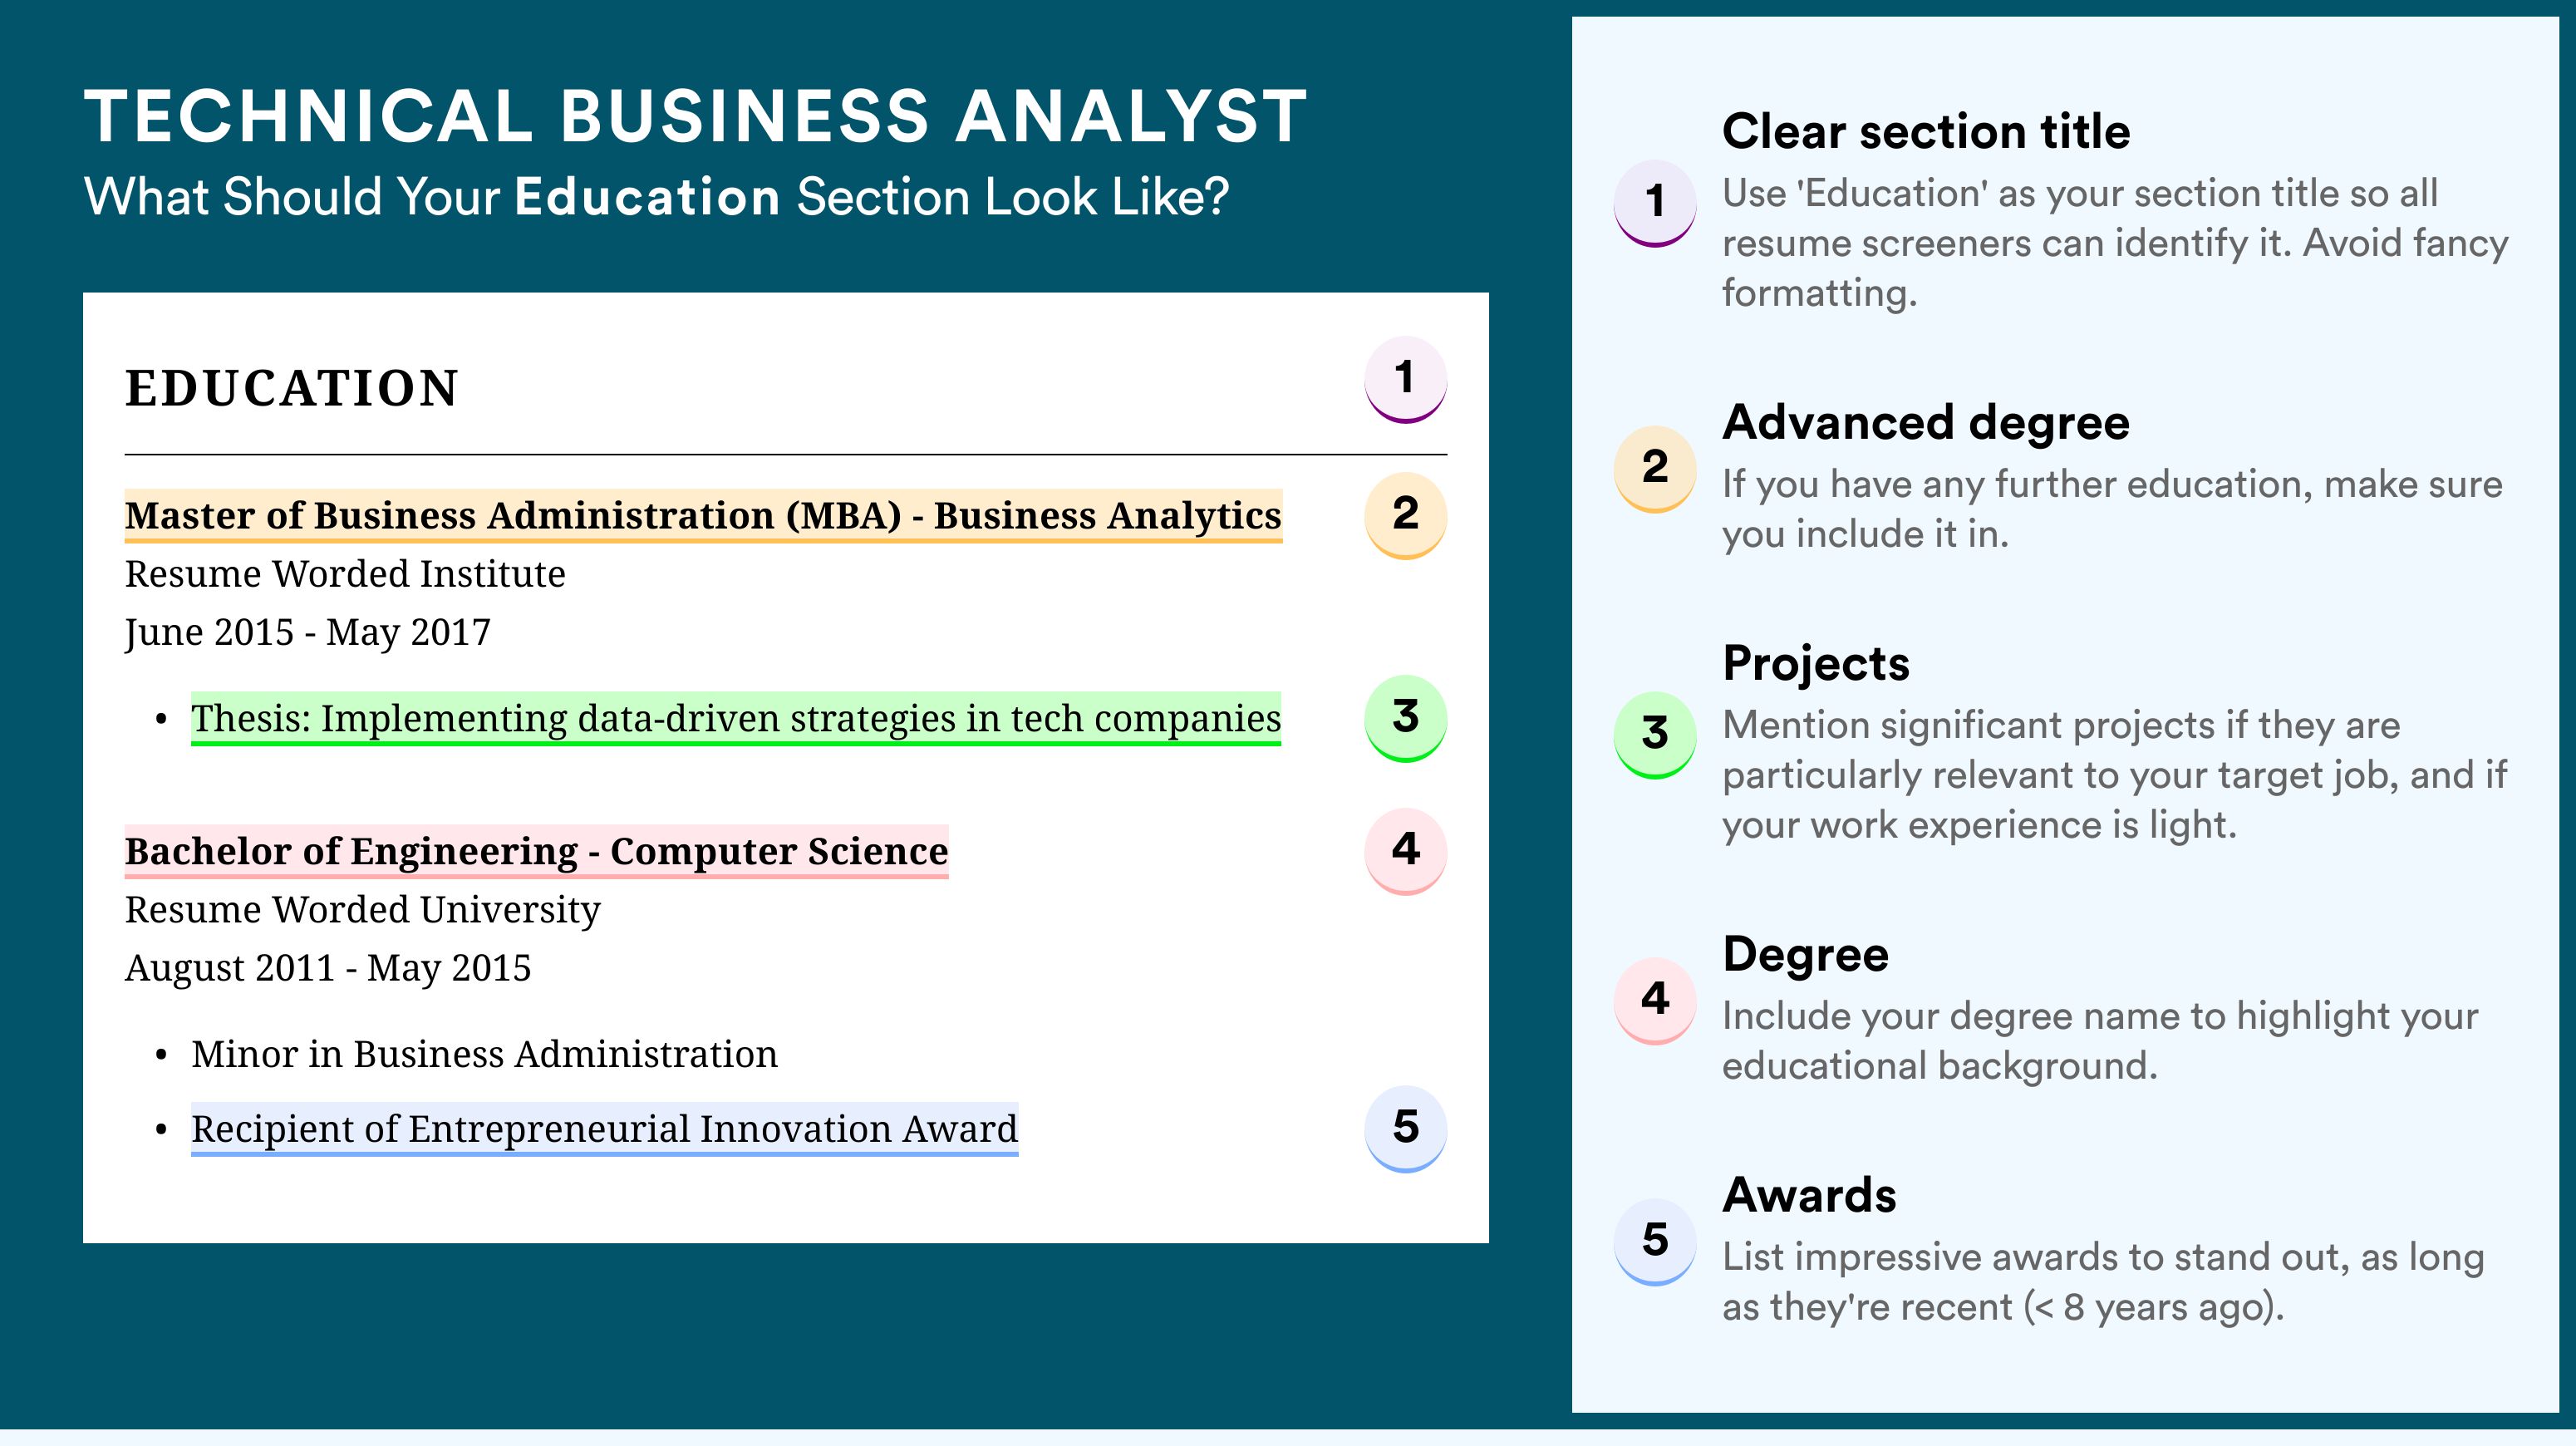Click the purple number 1 badge beside EDUCATION

pyautogui.click(x=1405, y=379)
